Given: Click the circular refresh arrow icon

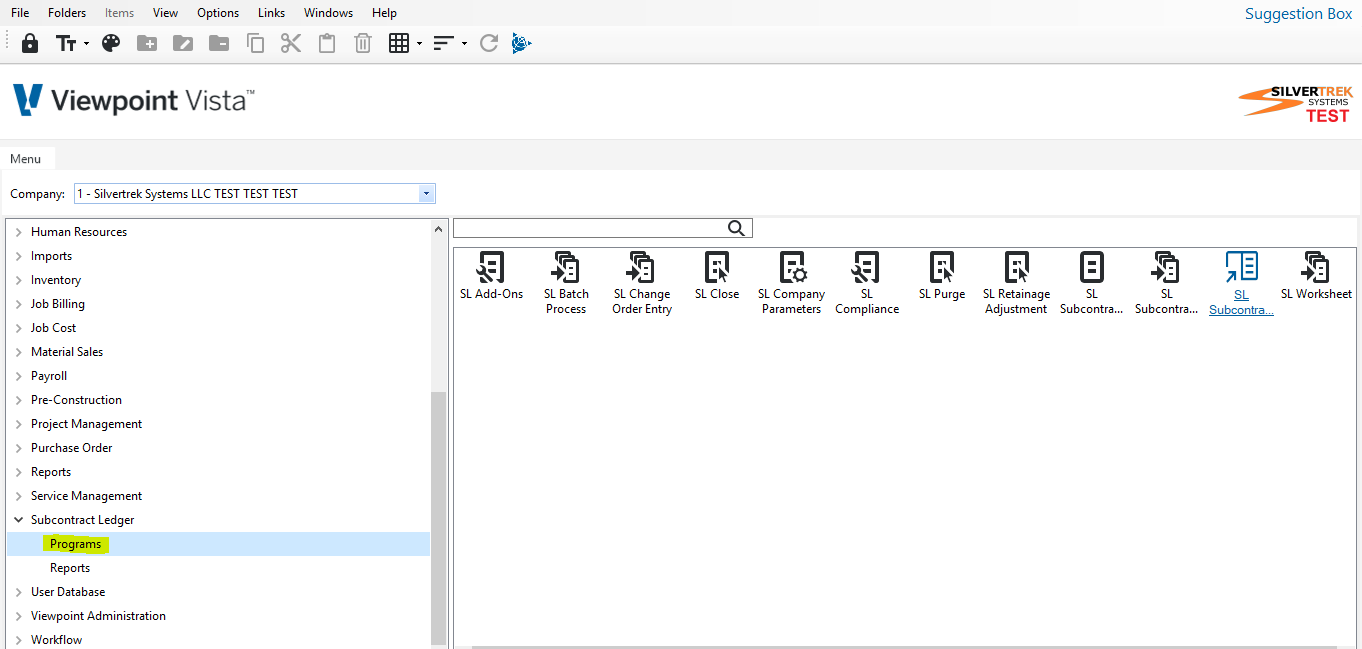Looking at the screenshot, I should click(x=489, y=43).
